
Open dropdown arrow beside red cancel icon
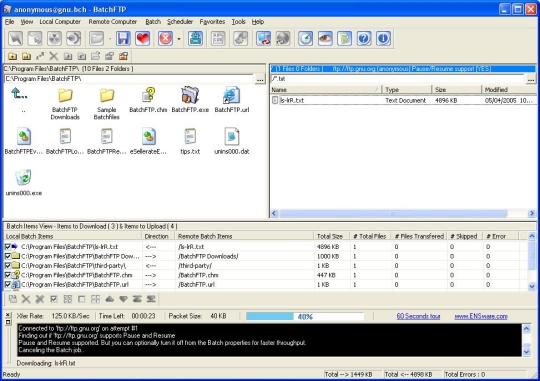pos(179,39)
